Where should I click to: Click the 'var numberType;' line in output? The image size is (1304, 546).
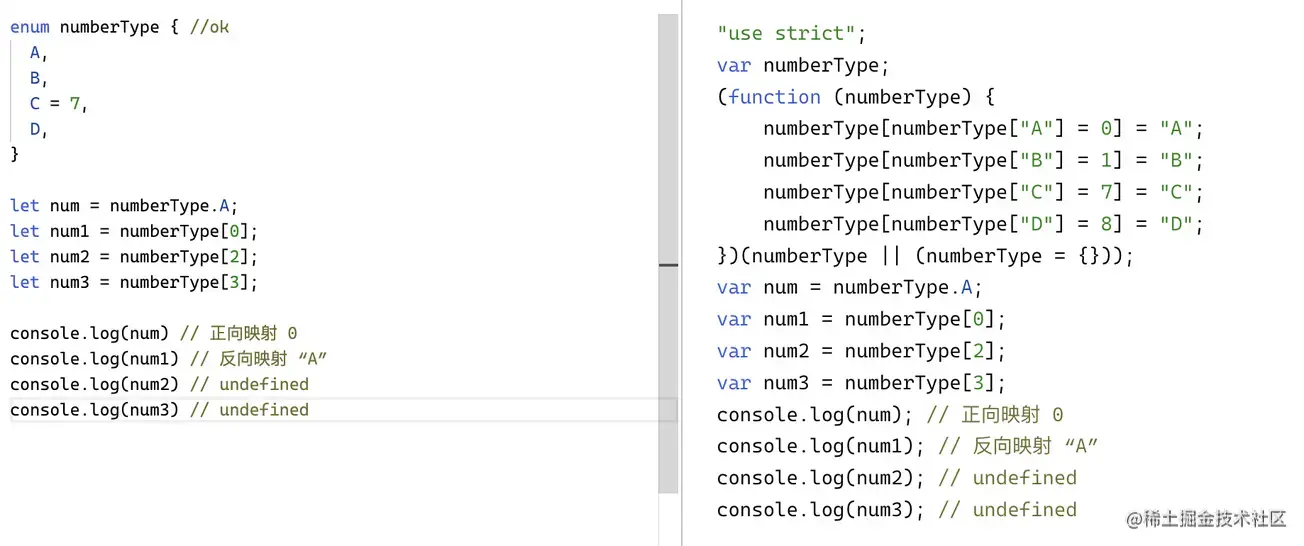point(803,65)
